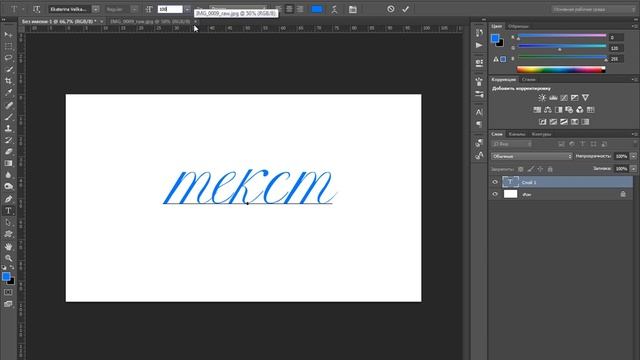Viewport: 640px width, 360px height.
Task: Select the text layer thumbnail
Action: [510, 182]
